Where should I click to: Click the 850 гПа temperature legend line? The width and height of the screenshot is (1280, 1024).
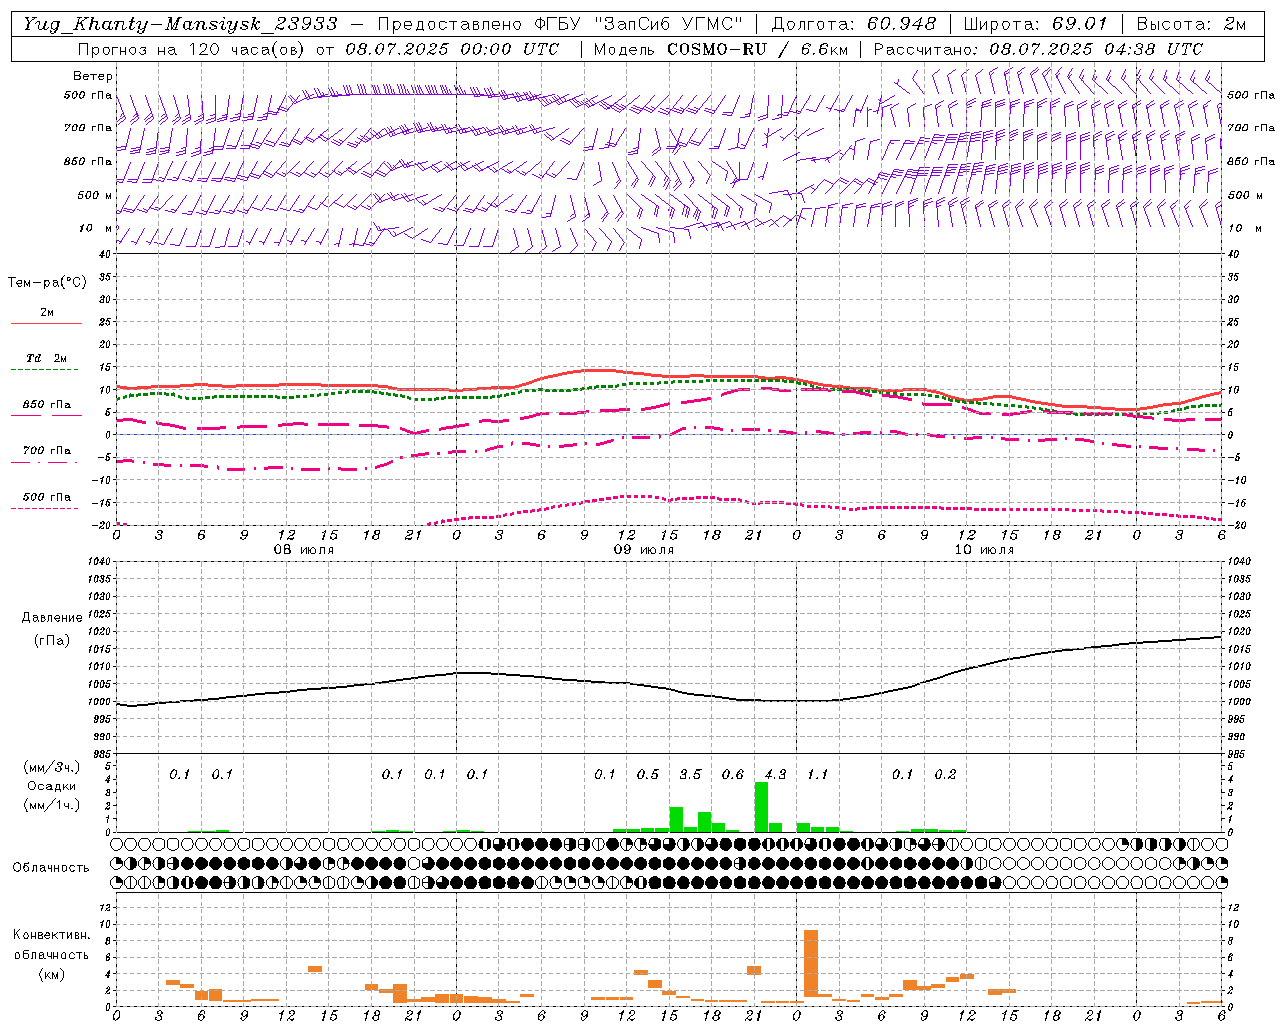click(46, 415)
